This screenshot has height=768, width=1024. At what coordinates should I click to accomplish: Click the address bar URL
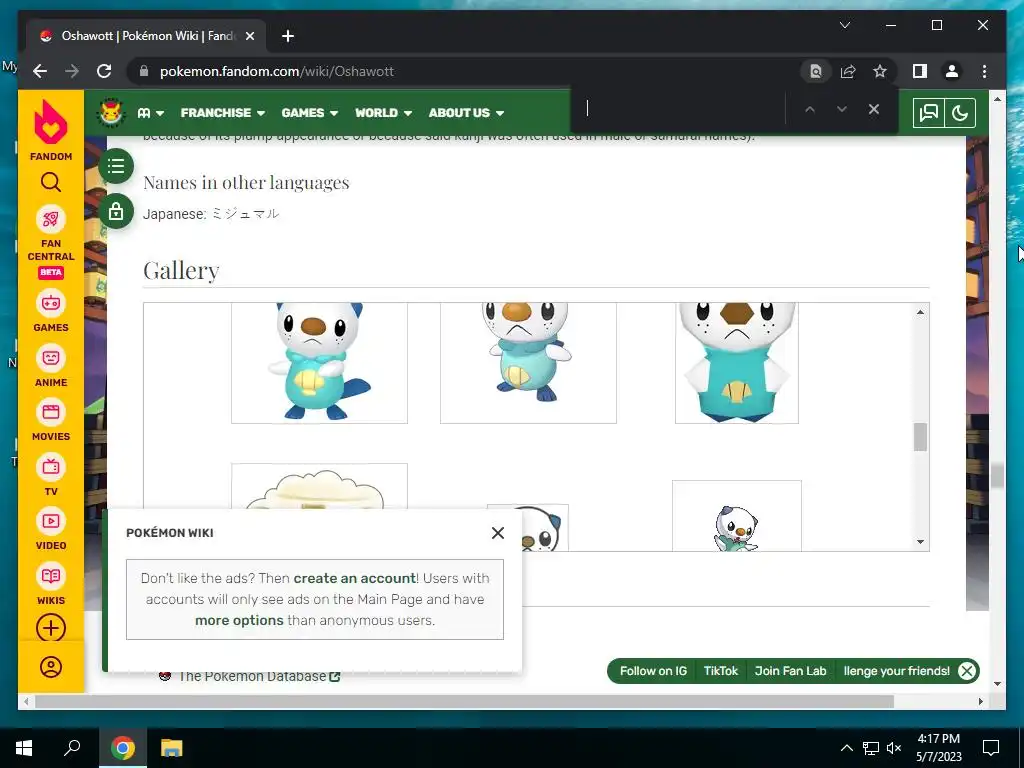coord(277,71)
